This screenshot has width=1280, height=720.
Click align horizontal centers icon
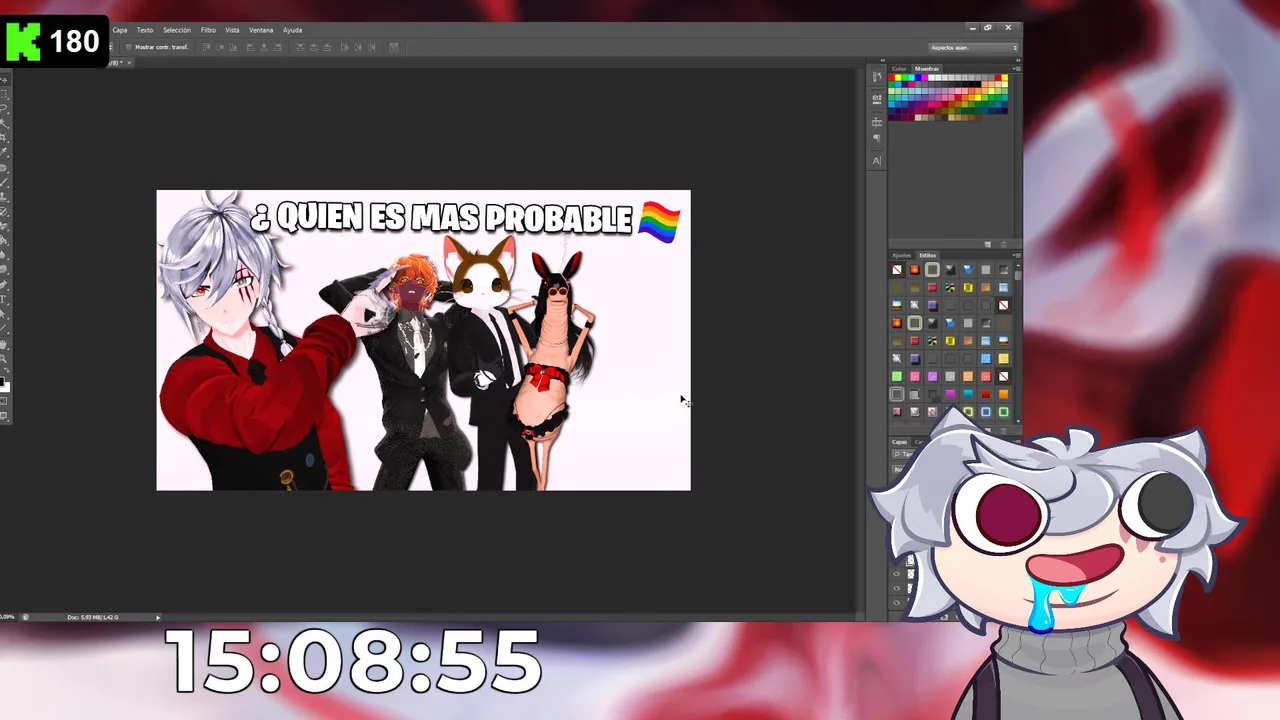264,47
